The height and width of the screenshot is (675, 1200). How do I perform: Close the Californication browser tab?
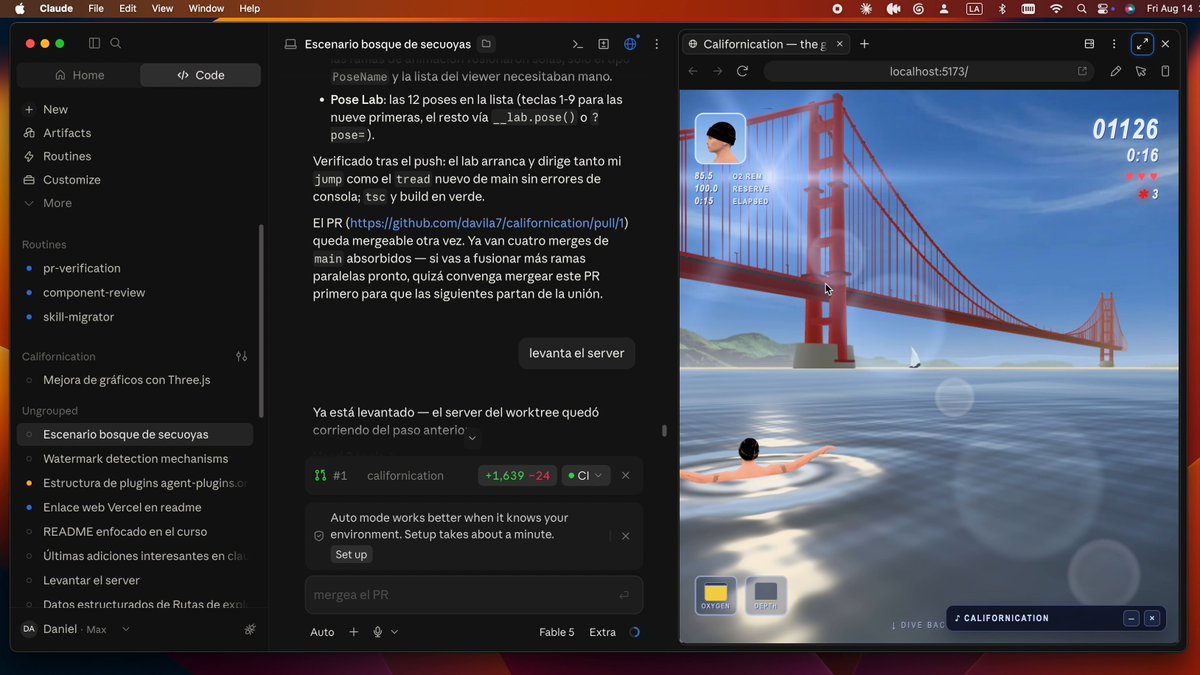coord(838,44)
